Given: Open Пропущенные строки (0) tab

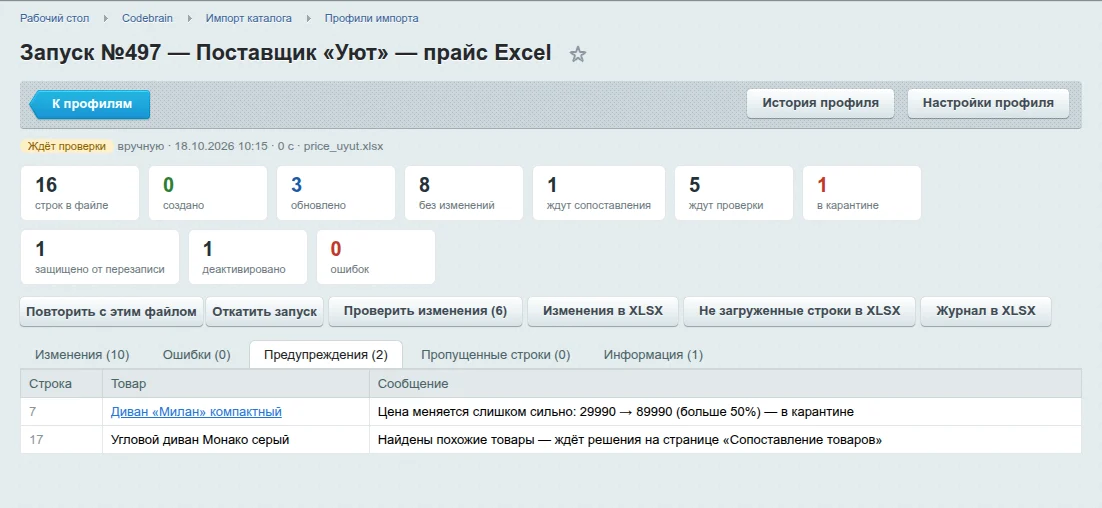Looking at the screenshot, I should pos(495,355).
